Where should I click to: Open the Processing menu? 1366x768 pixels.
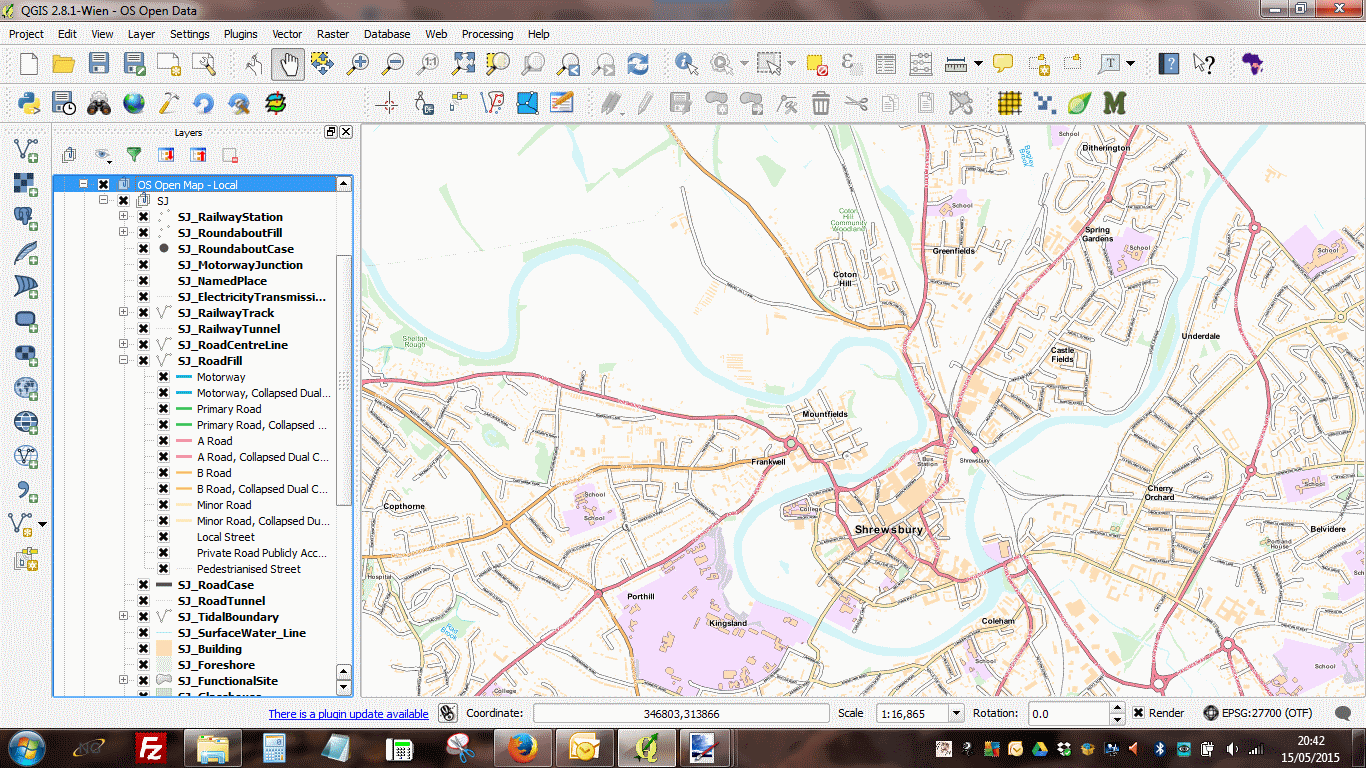(487, 34)
